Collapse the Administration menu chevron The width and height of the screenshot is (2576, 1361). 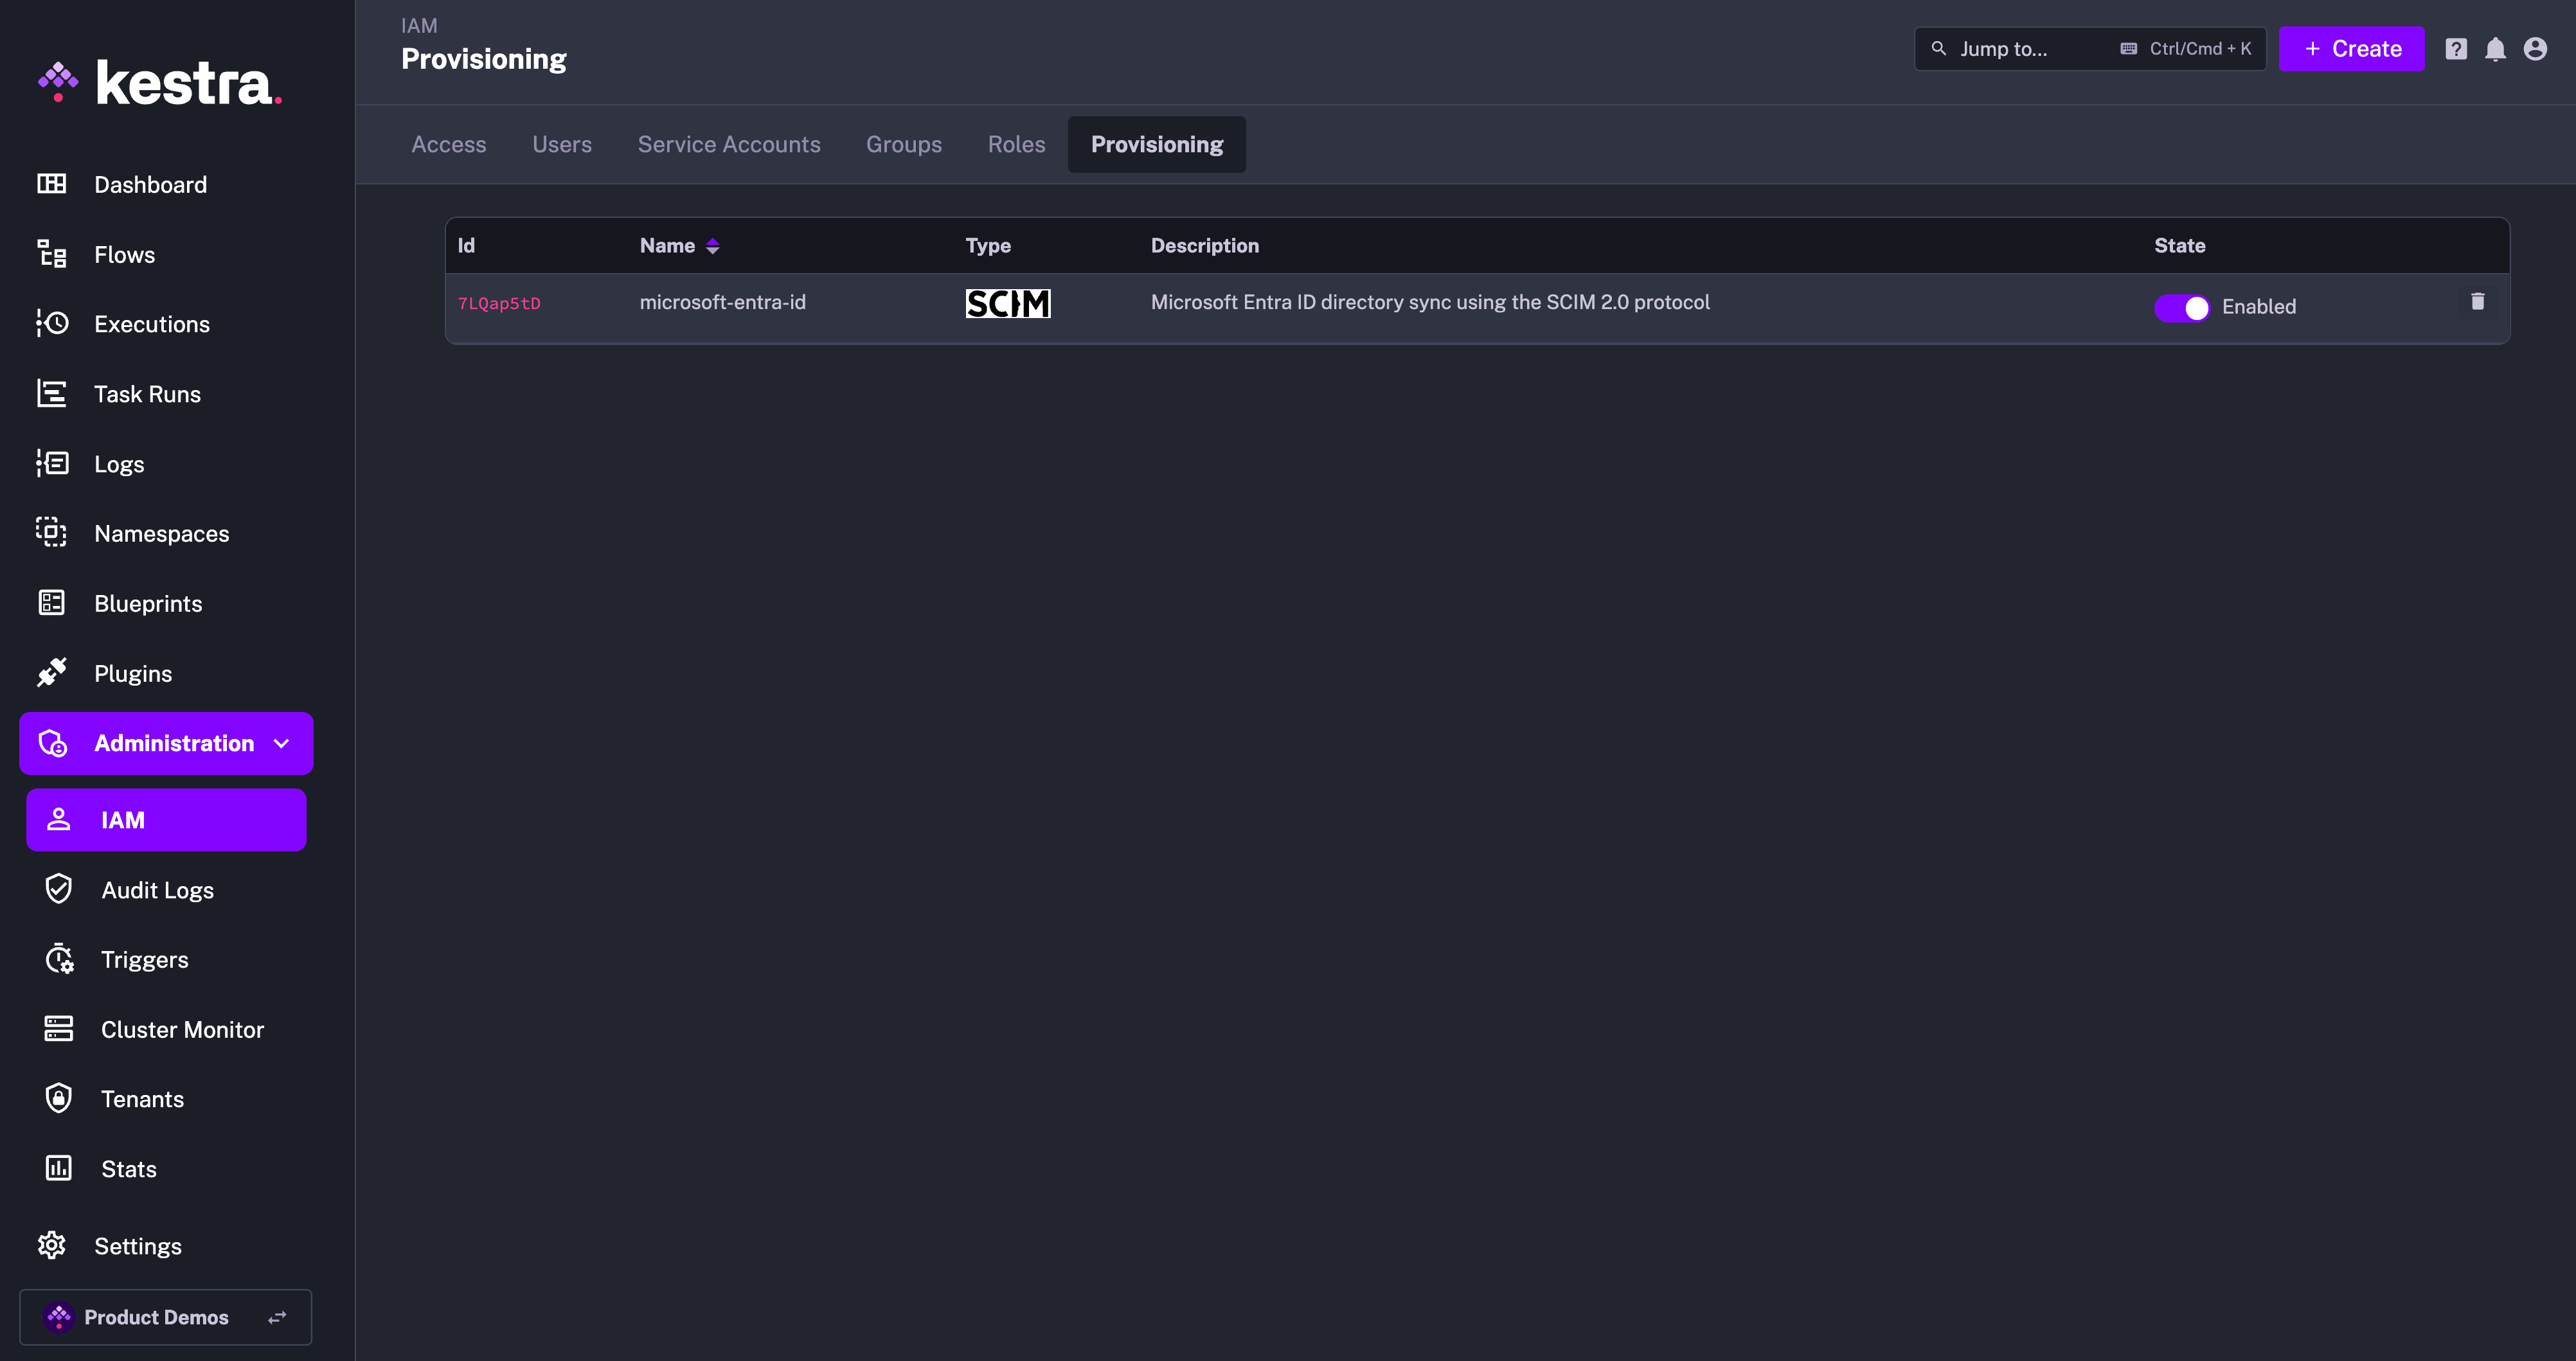[x=282, y=743]
